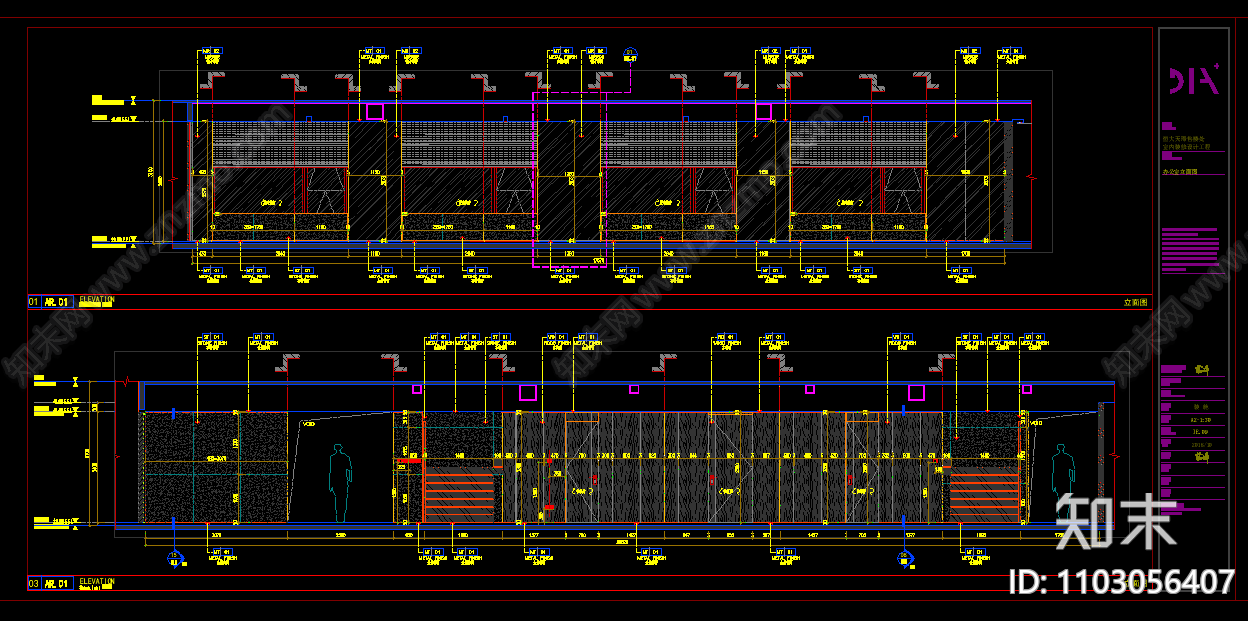This screenshot has height=621, width=1248.
Task: Click the drawing number box reading 03
Action: pos(34,584)
